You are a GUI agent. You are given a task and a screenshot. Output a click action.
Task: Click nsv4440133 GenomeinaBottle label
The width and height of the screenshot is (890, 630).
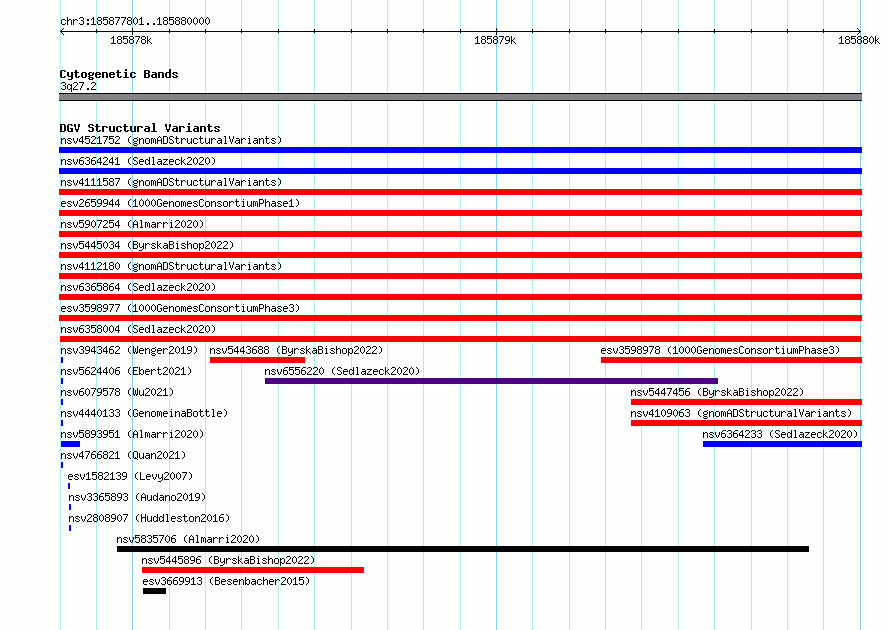(144, 413)
